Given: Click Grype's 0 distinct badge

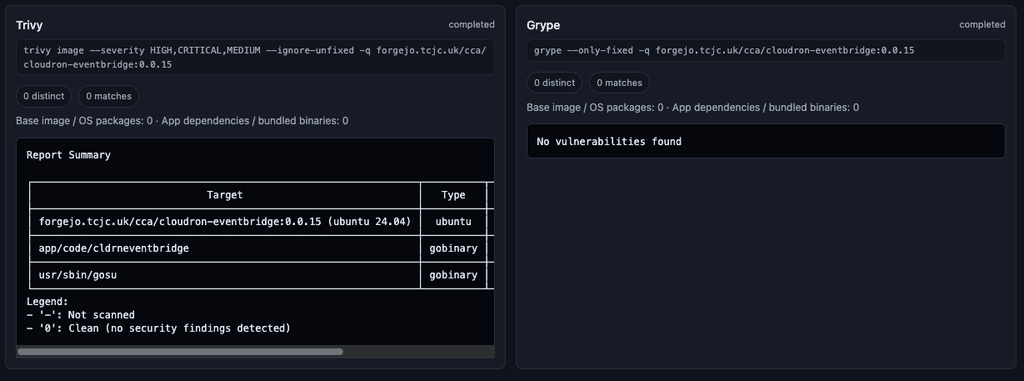Looking at the screenshot, I should point(554,83).
